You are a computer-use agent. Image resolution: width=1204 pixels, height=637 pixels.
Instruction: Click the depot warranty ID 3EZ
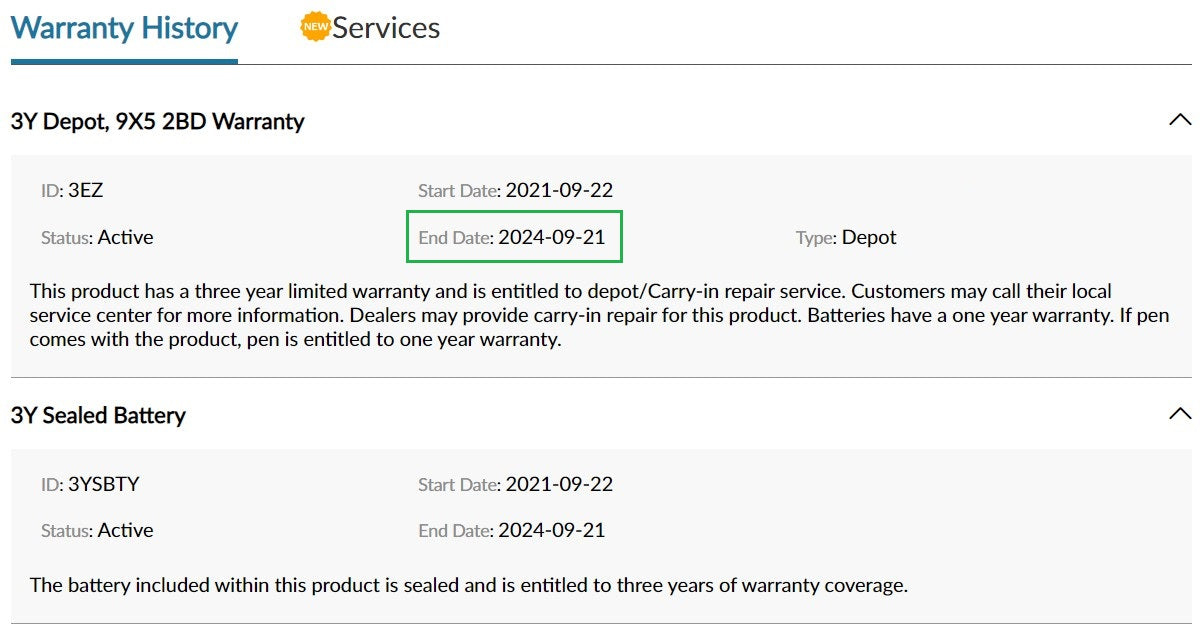point(85,190)
